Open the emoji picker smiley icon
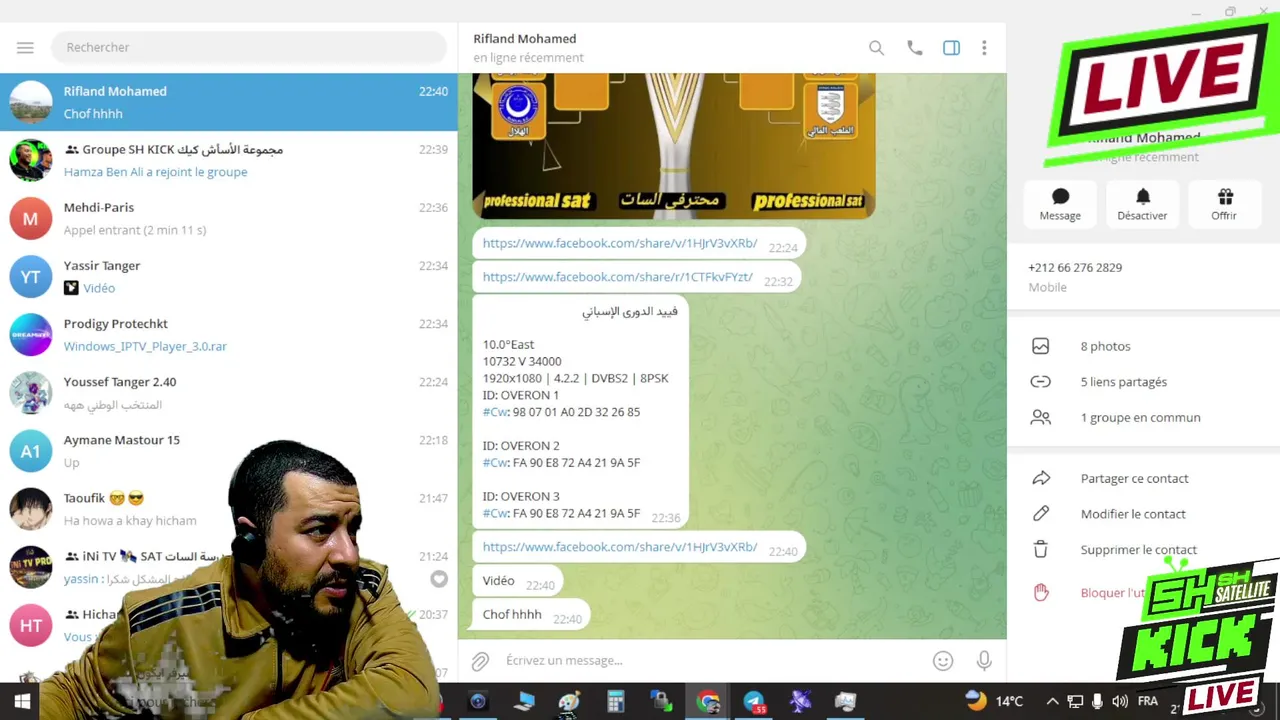The image size is (1280, 720). tap(942, 661)
